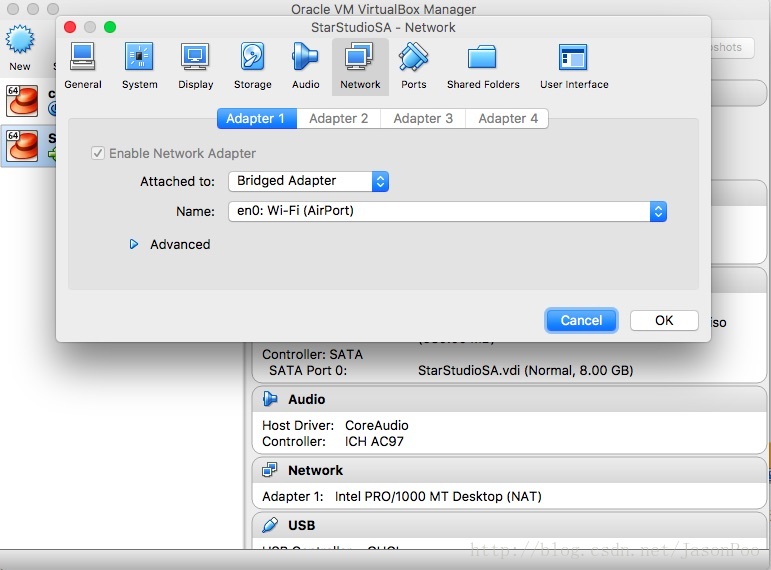Open the Display settings section
The height and width of the screenshot is (570, 771).
coord(196,66)
